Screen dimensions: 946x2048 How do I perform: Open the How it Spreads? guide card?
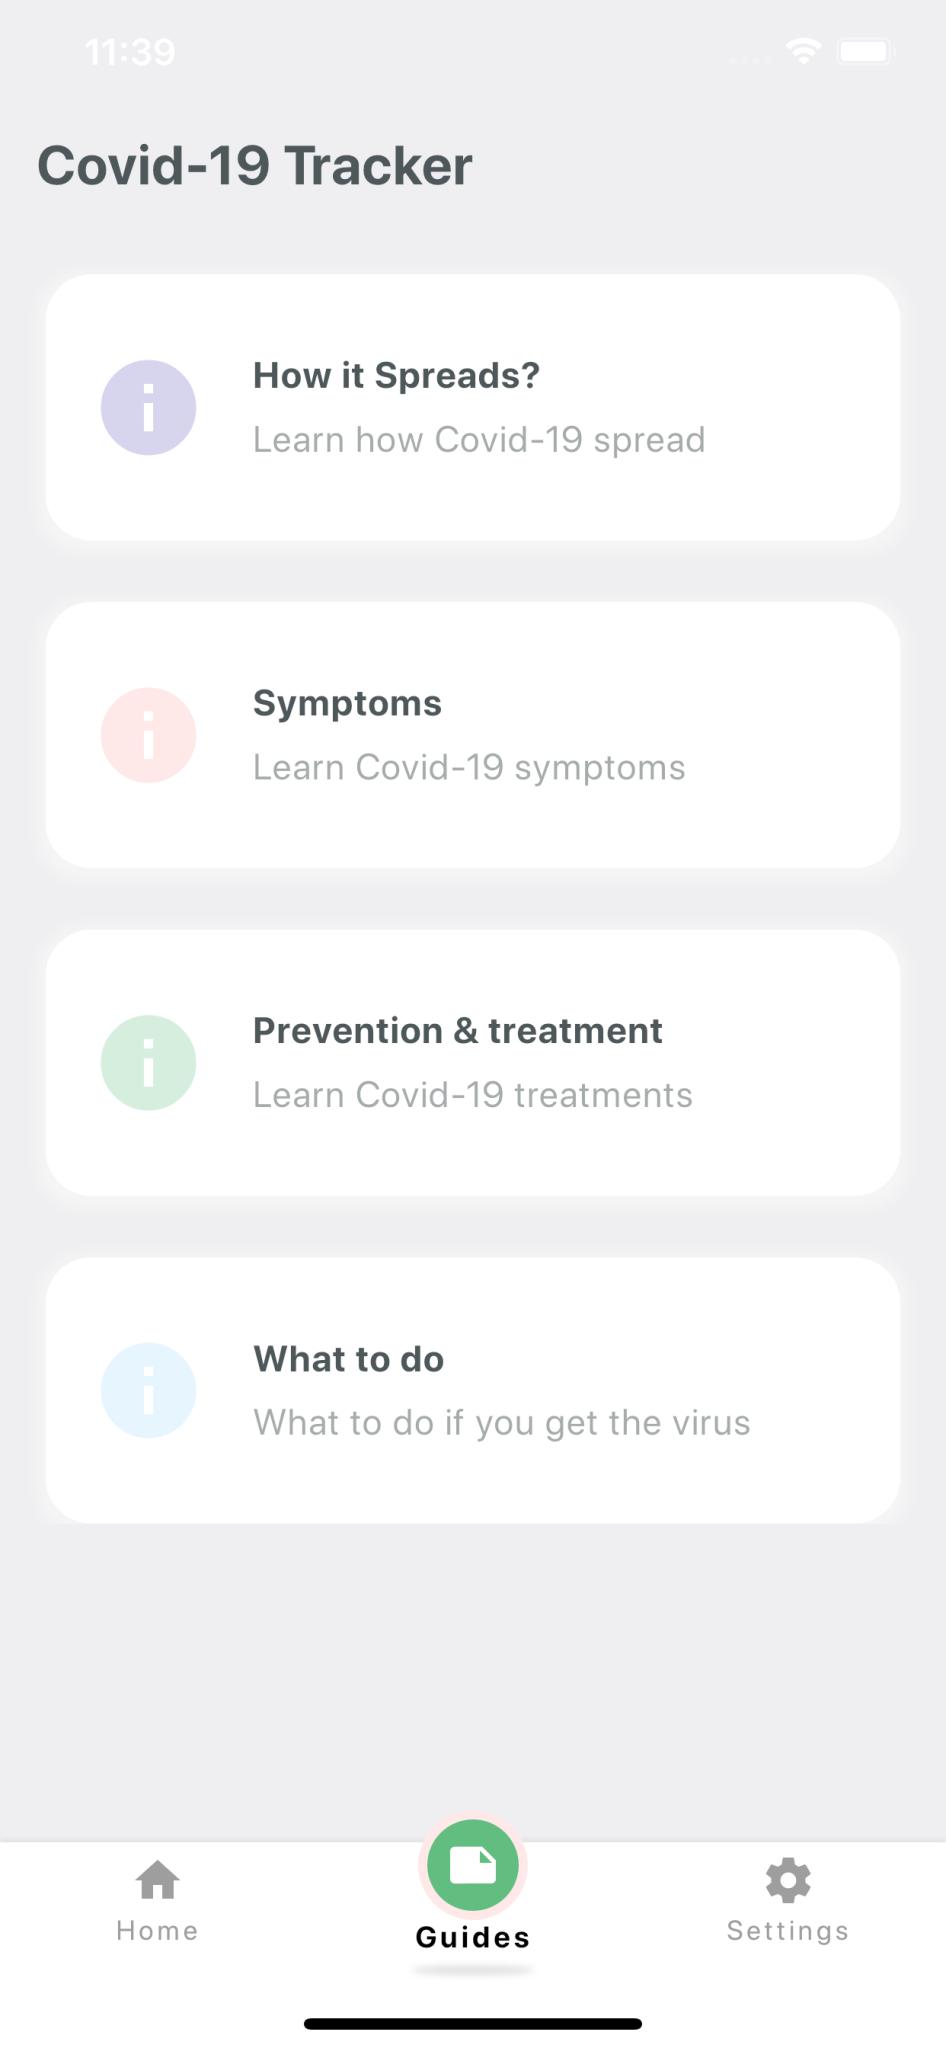473,408
